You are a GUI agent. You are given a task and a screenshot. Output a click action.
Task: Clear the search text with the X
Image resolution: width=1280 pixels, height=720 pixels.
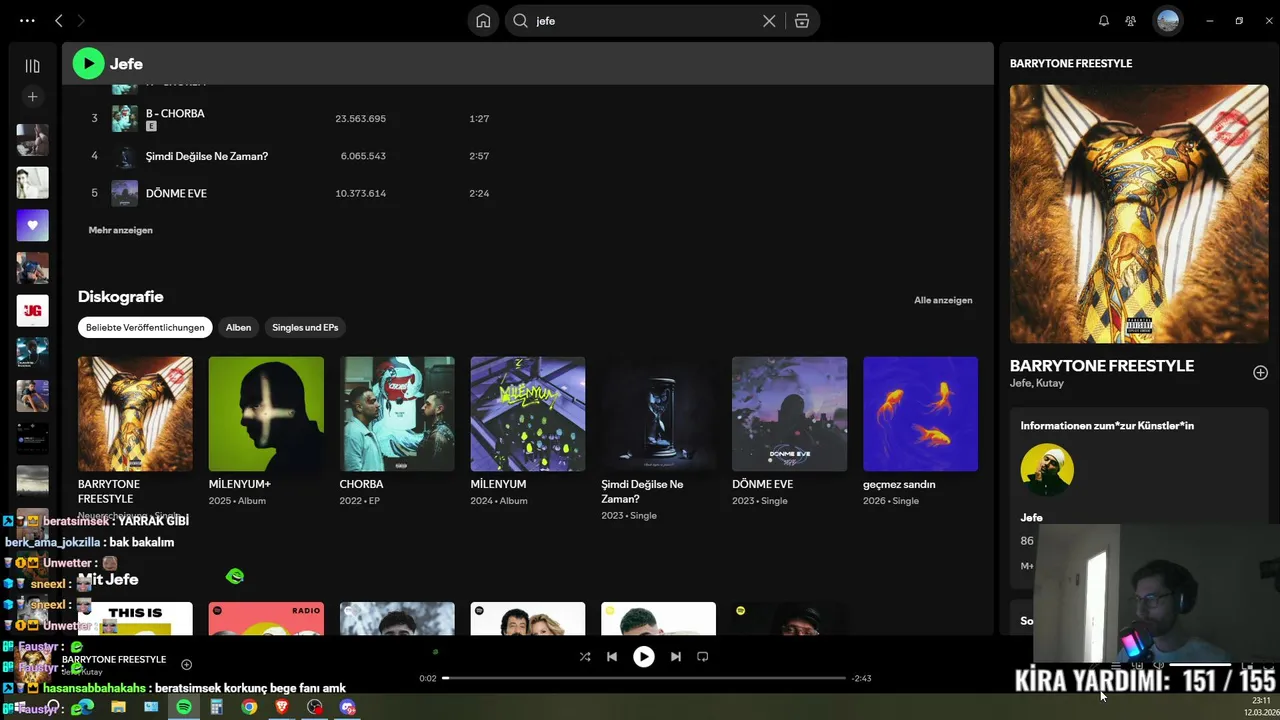(769, 20)
